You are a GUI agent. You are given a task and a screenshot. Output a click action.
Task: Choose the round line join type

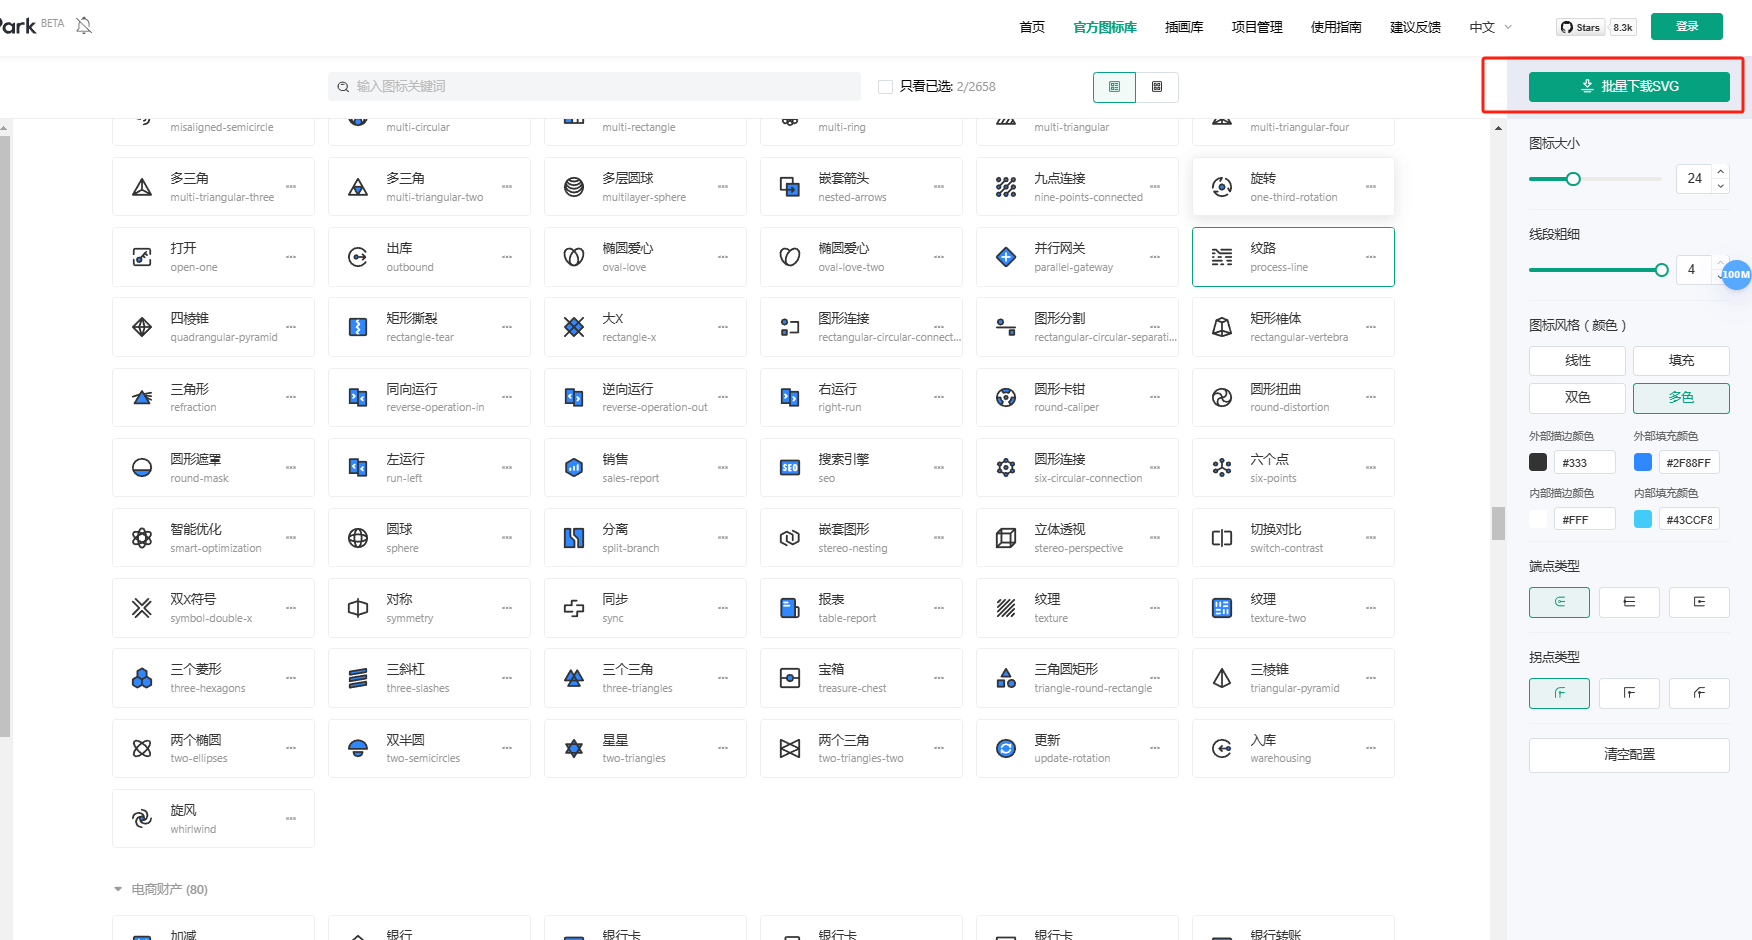click(1559, 693)
